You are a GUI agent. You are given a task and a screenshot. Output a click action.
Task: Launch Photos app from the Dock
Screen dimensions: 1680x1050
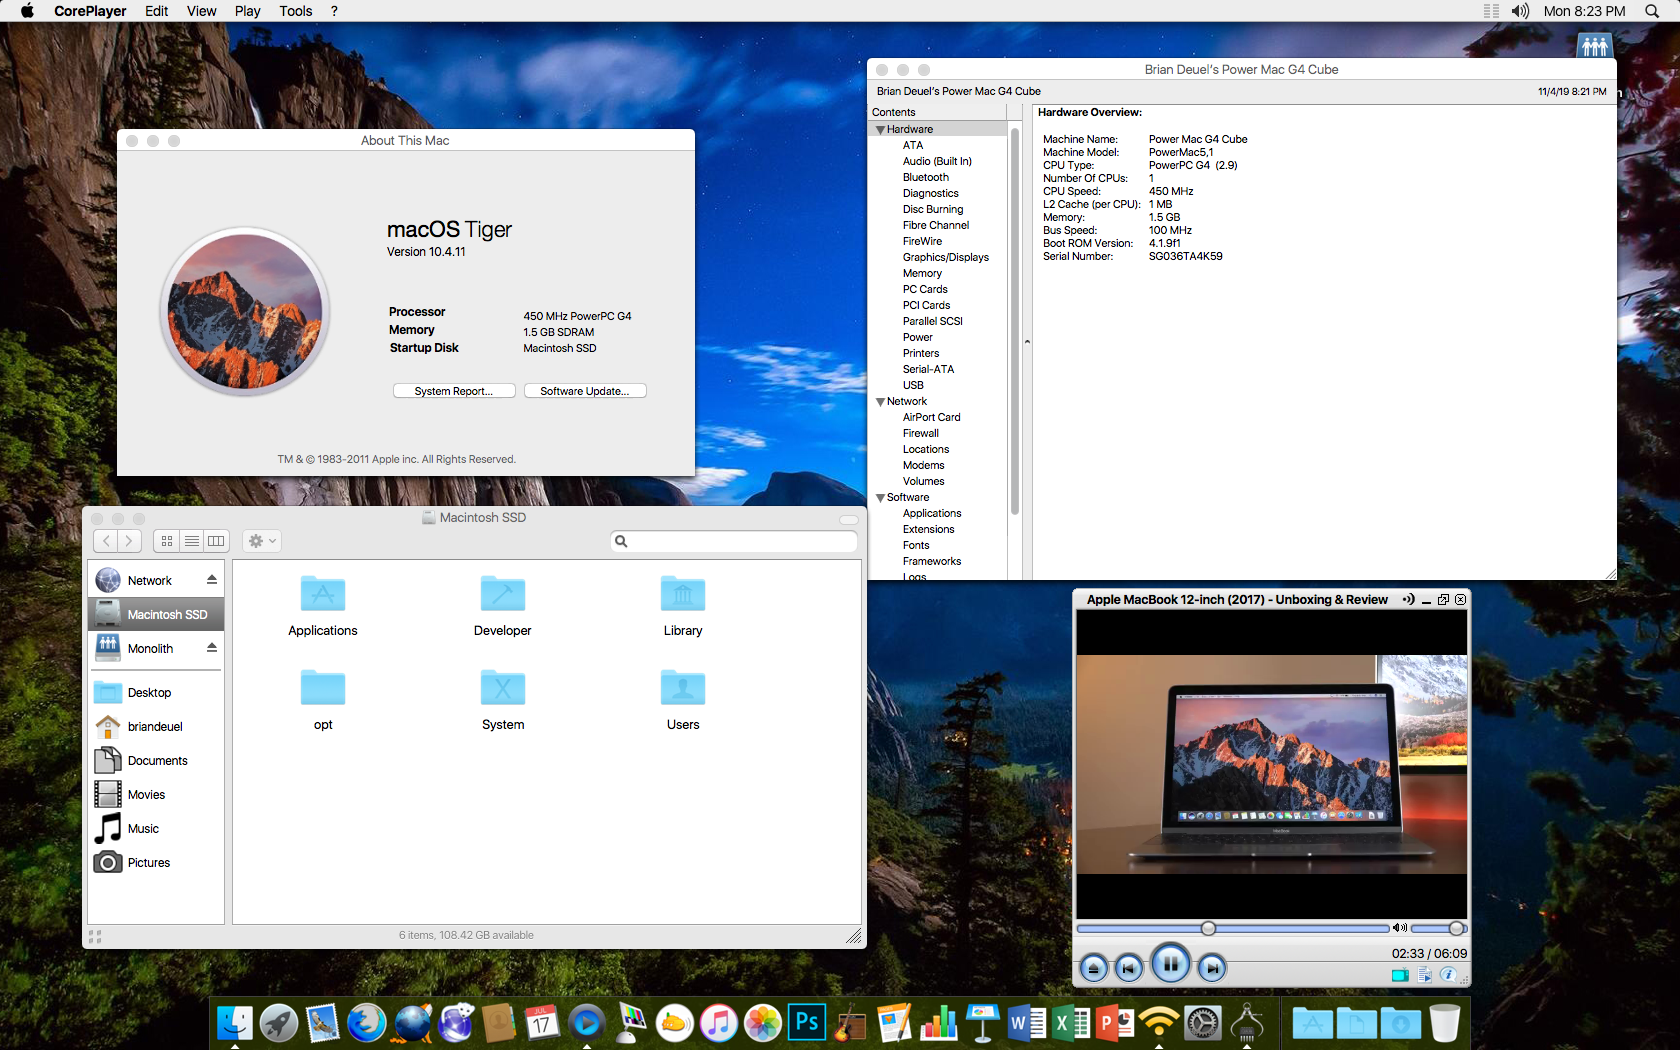click(x=762, y=1023)
